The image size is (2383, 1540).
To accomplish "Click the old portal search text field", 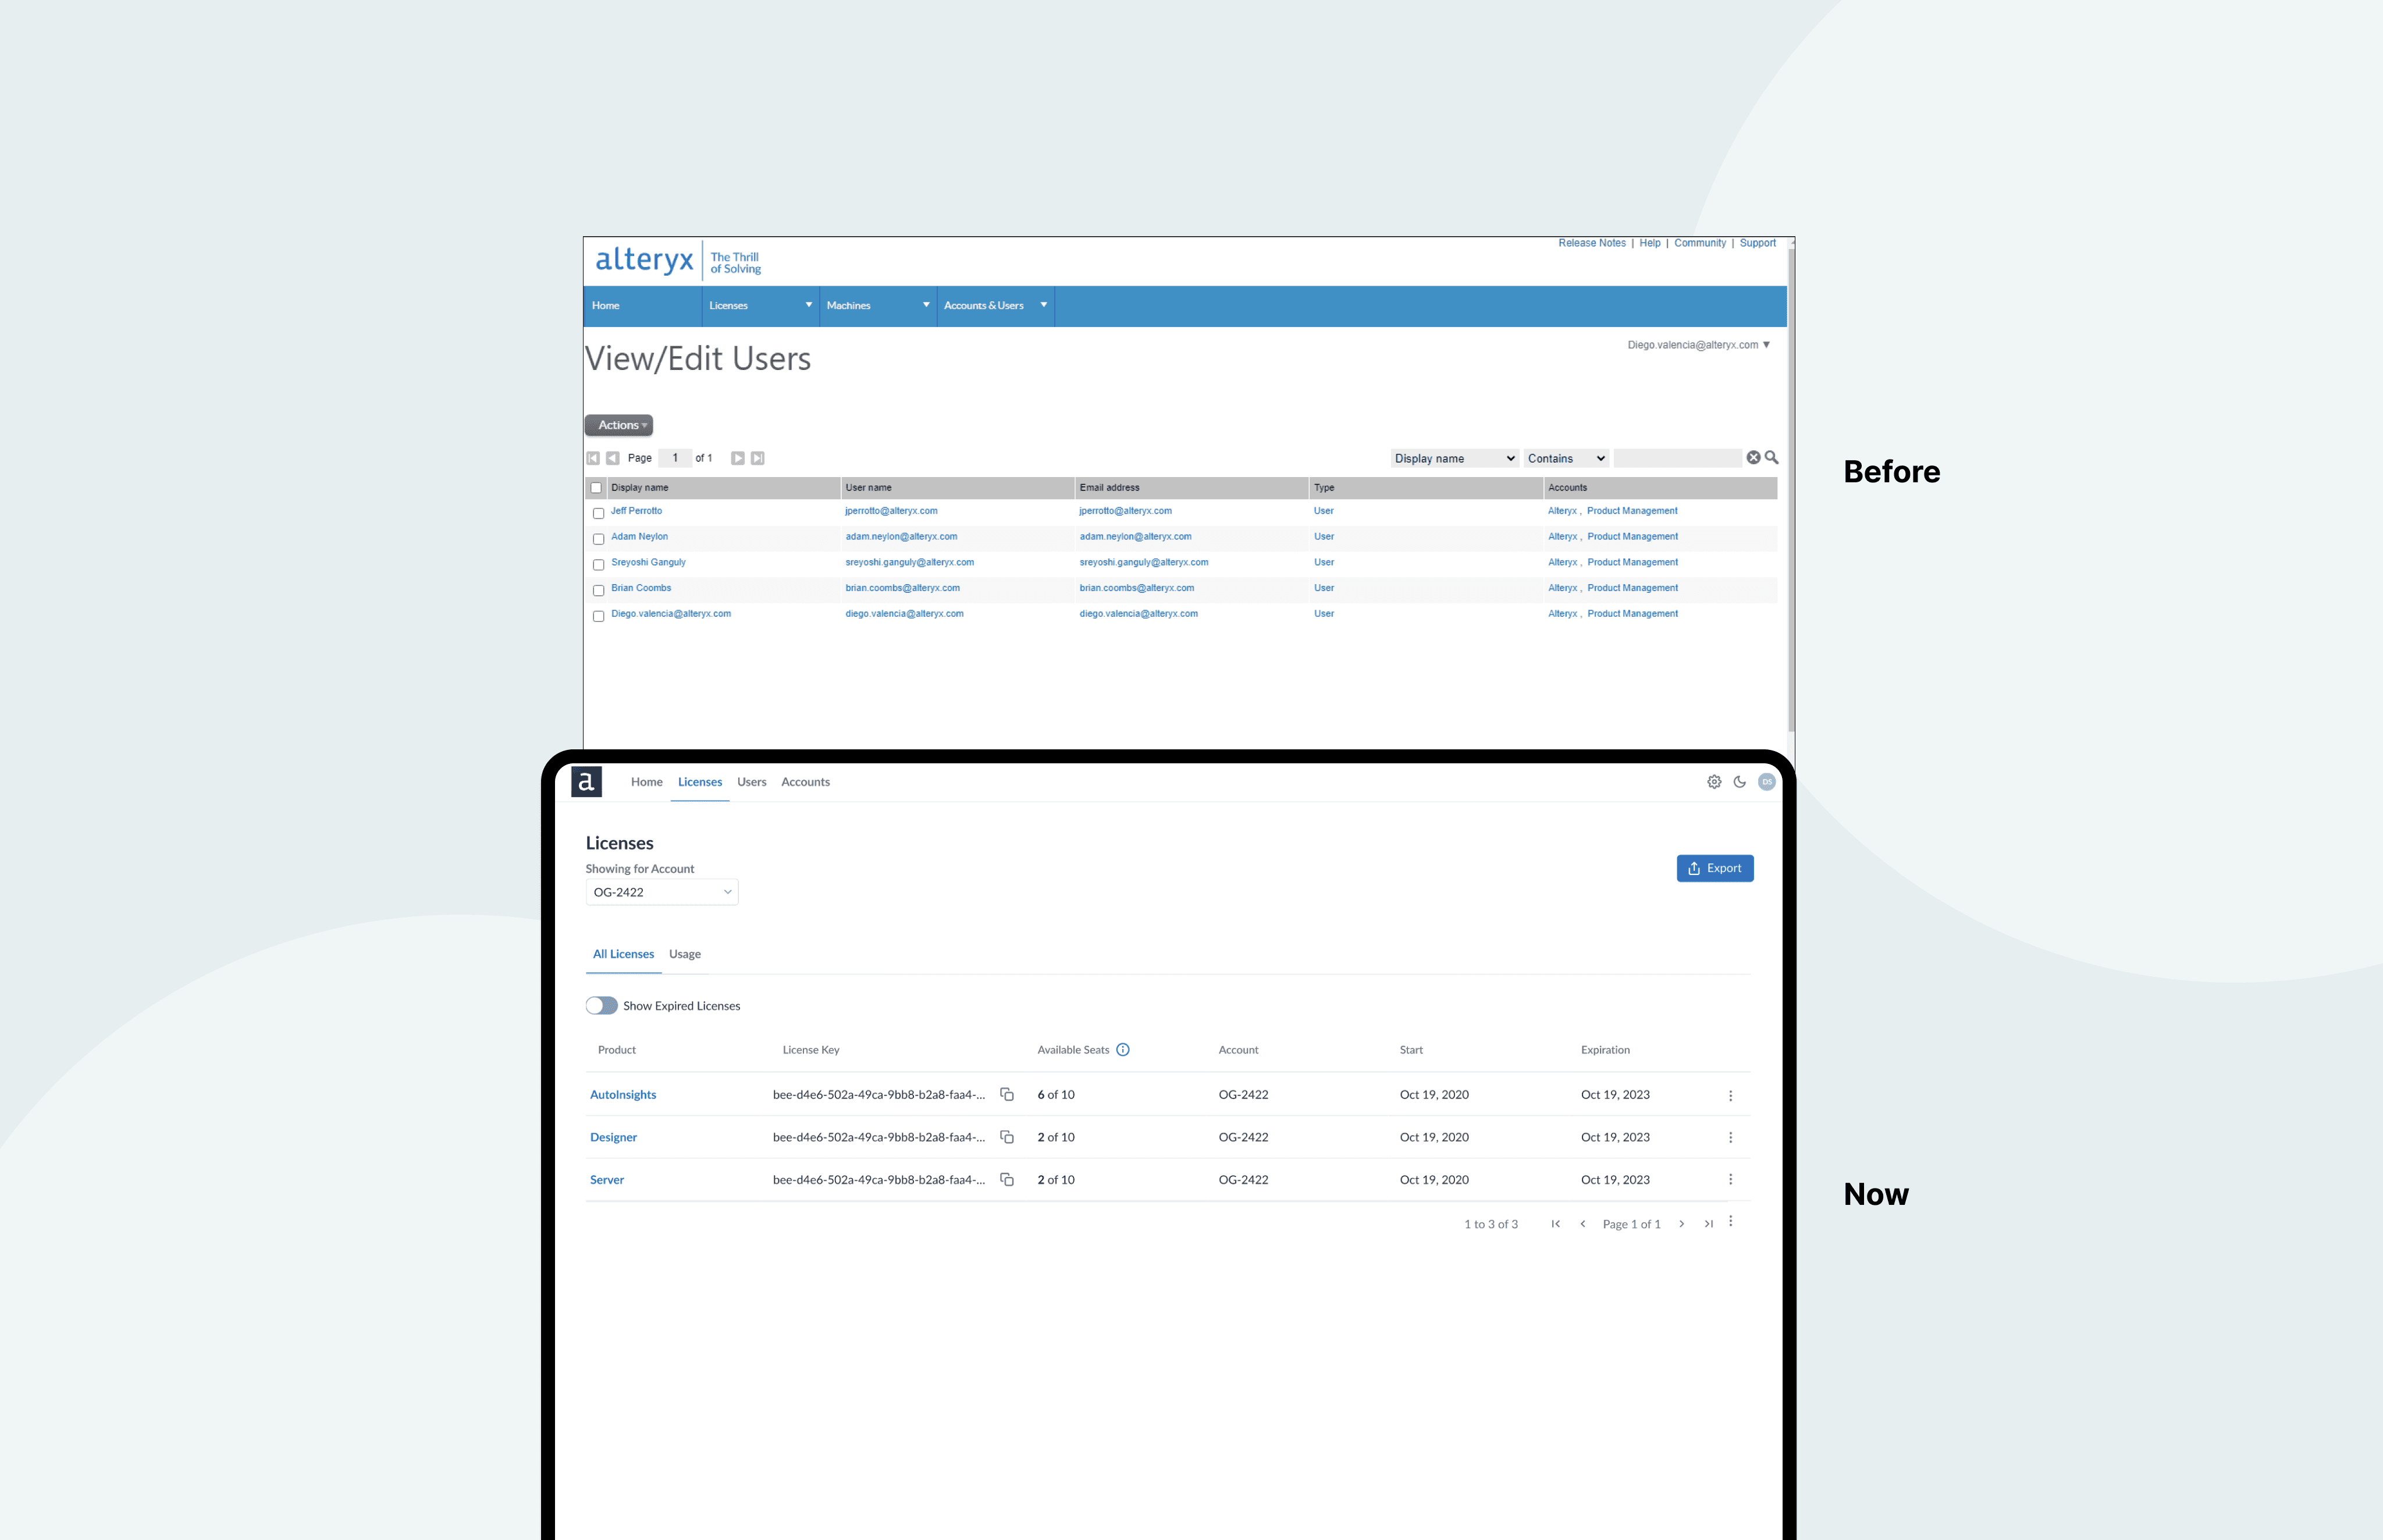I will click(1678, 458).
